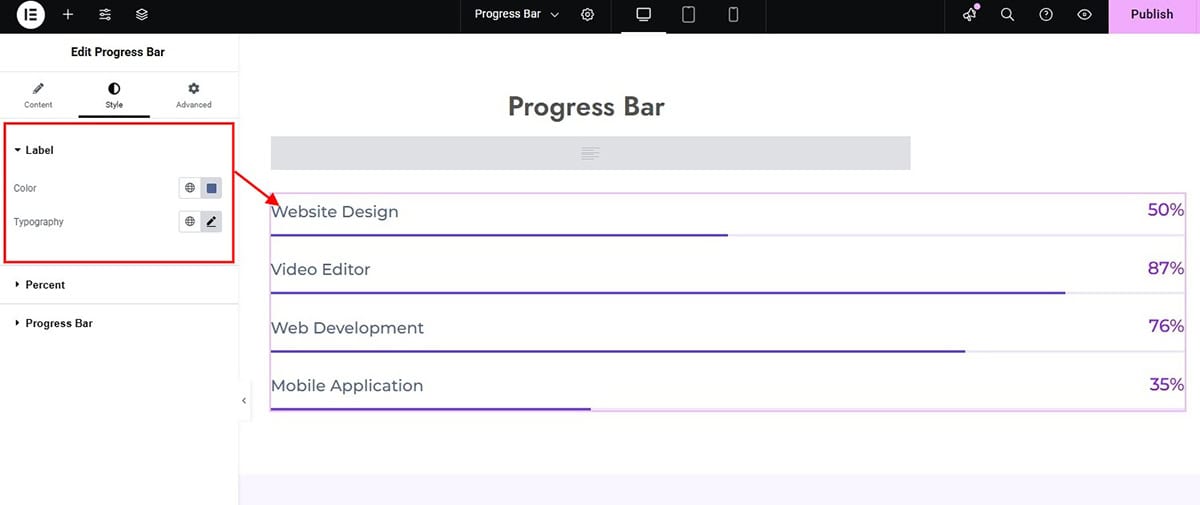Open the Structure layers icon
Screen dimensions: 1200x505
(x=142, y=15)
